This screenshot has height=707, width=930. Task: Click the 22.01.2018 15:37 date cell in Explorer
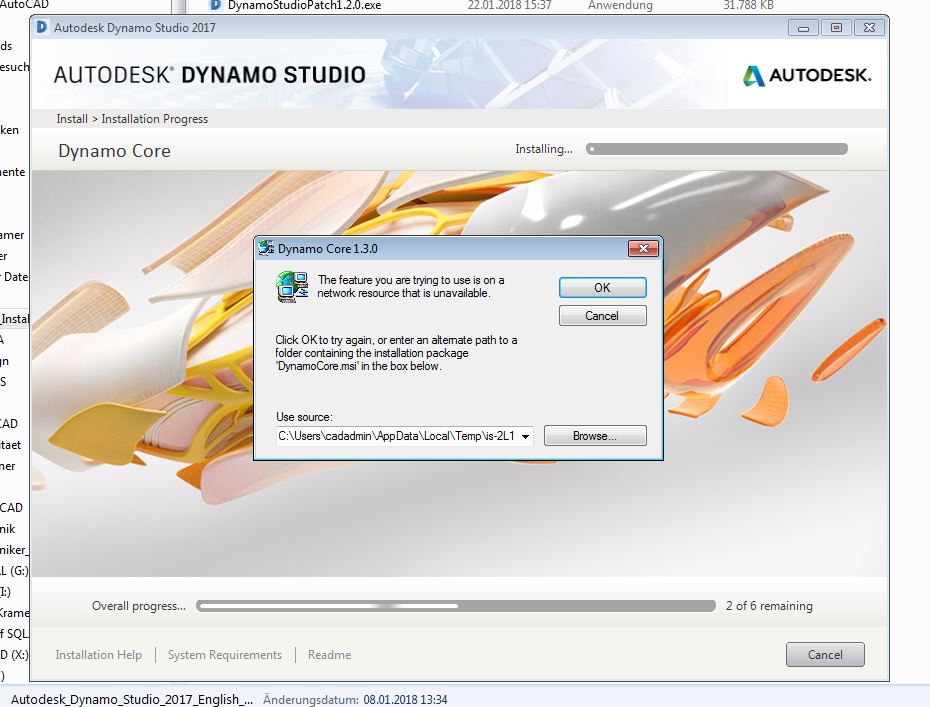pos(509,5)
